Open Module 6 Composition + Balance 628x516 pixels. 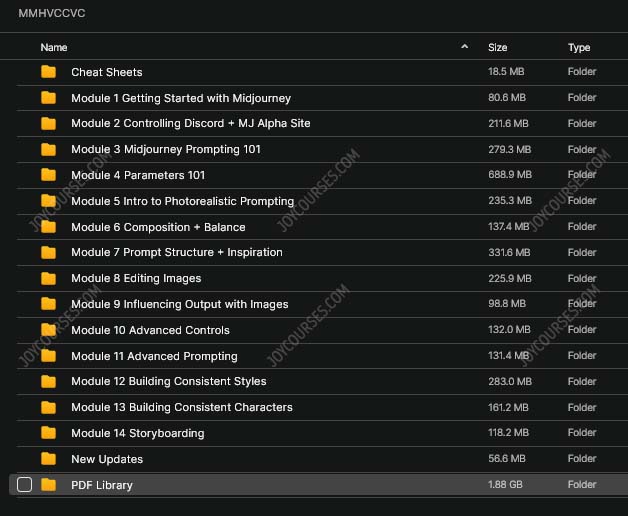pos(158,227)
